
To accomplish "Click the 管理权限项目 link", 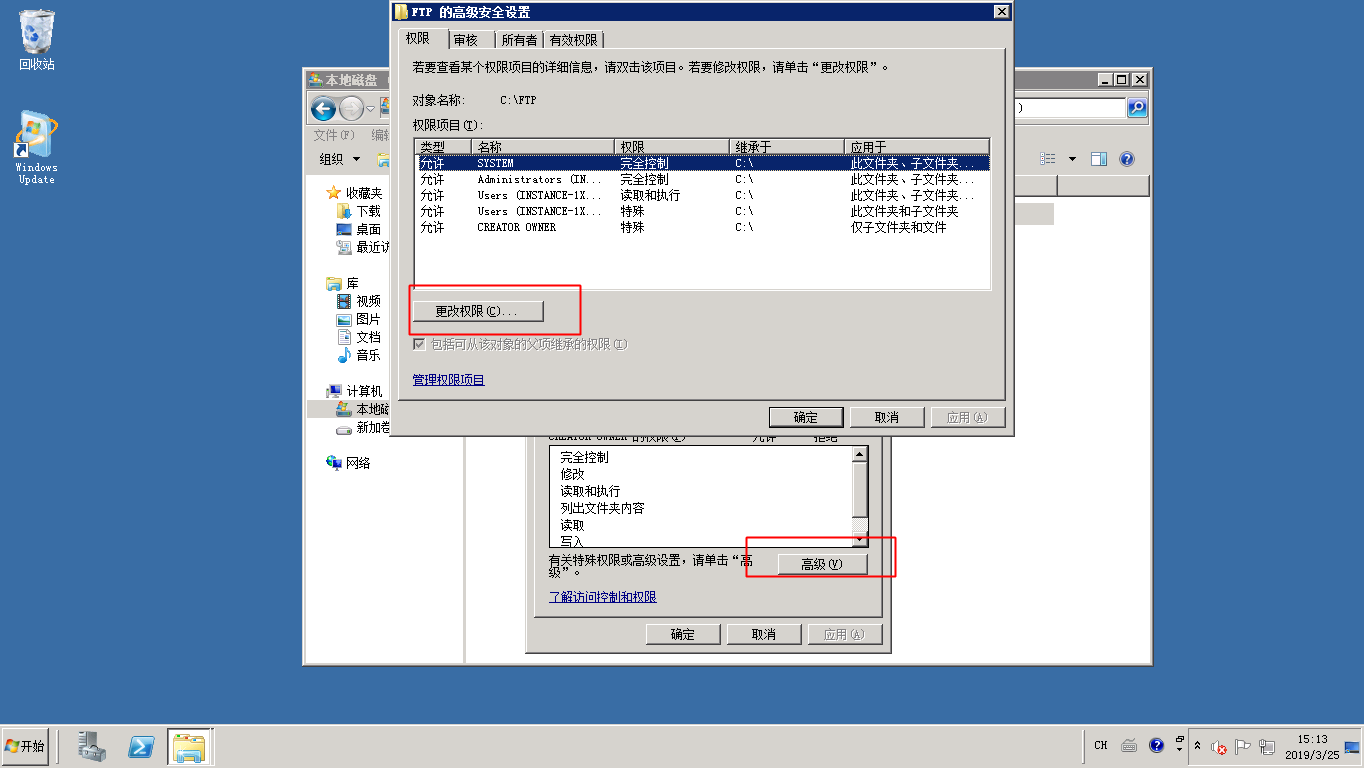I will [x=448, y=380].
